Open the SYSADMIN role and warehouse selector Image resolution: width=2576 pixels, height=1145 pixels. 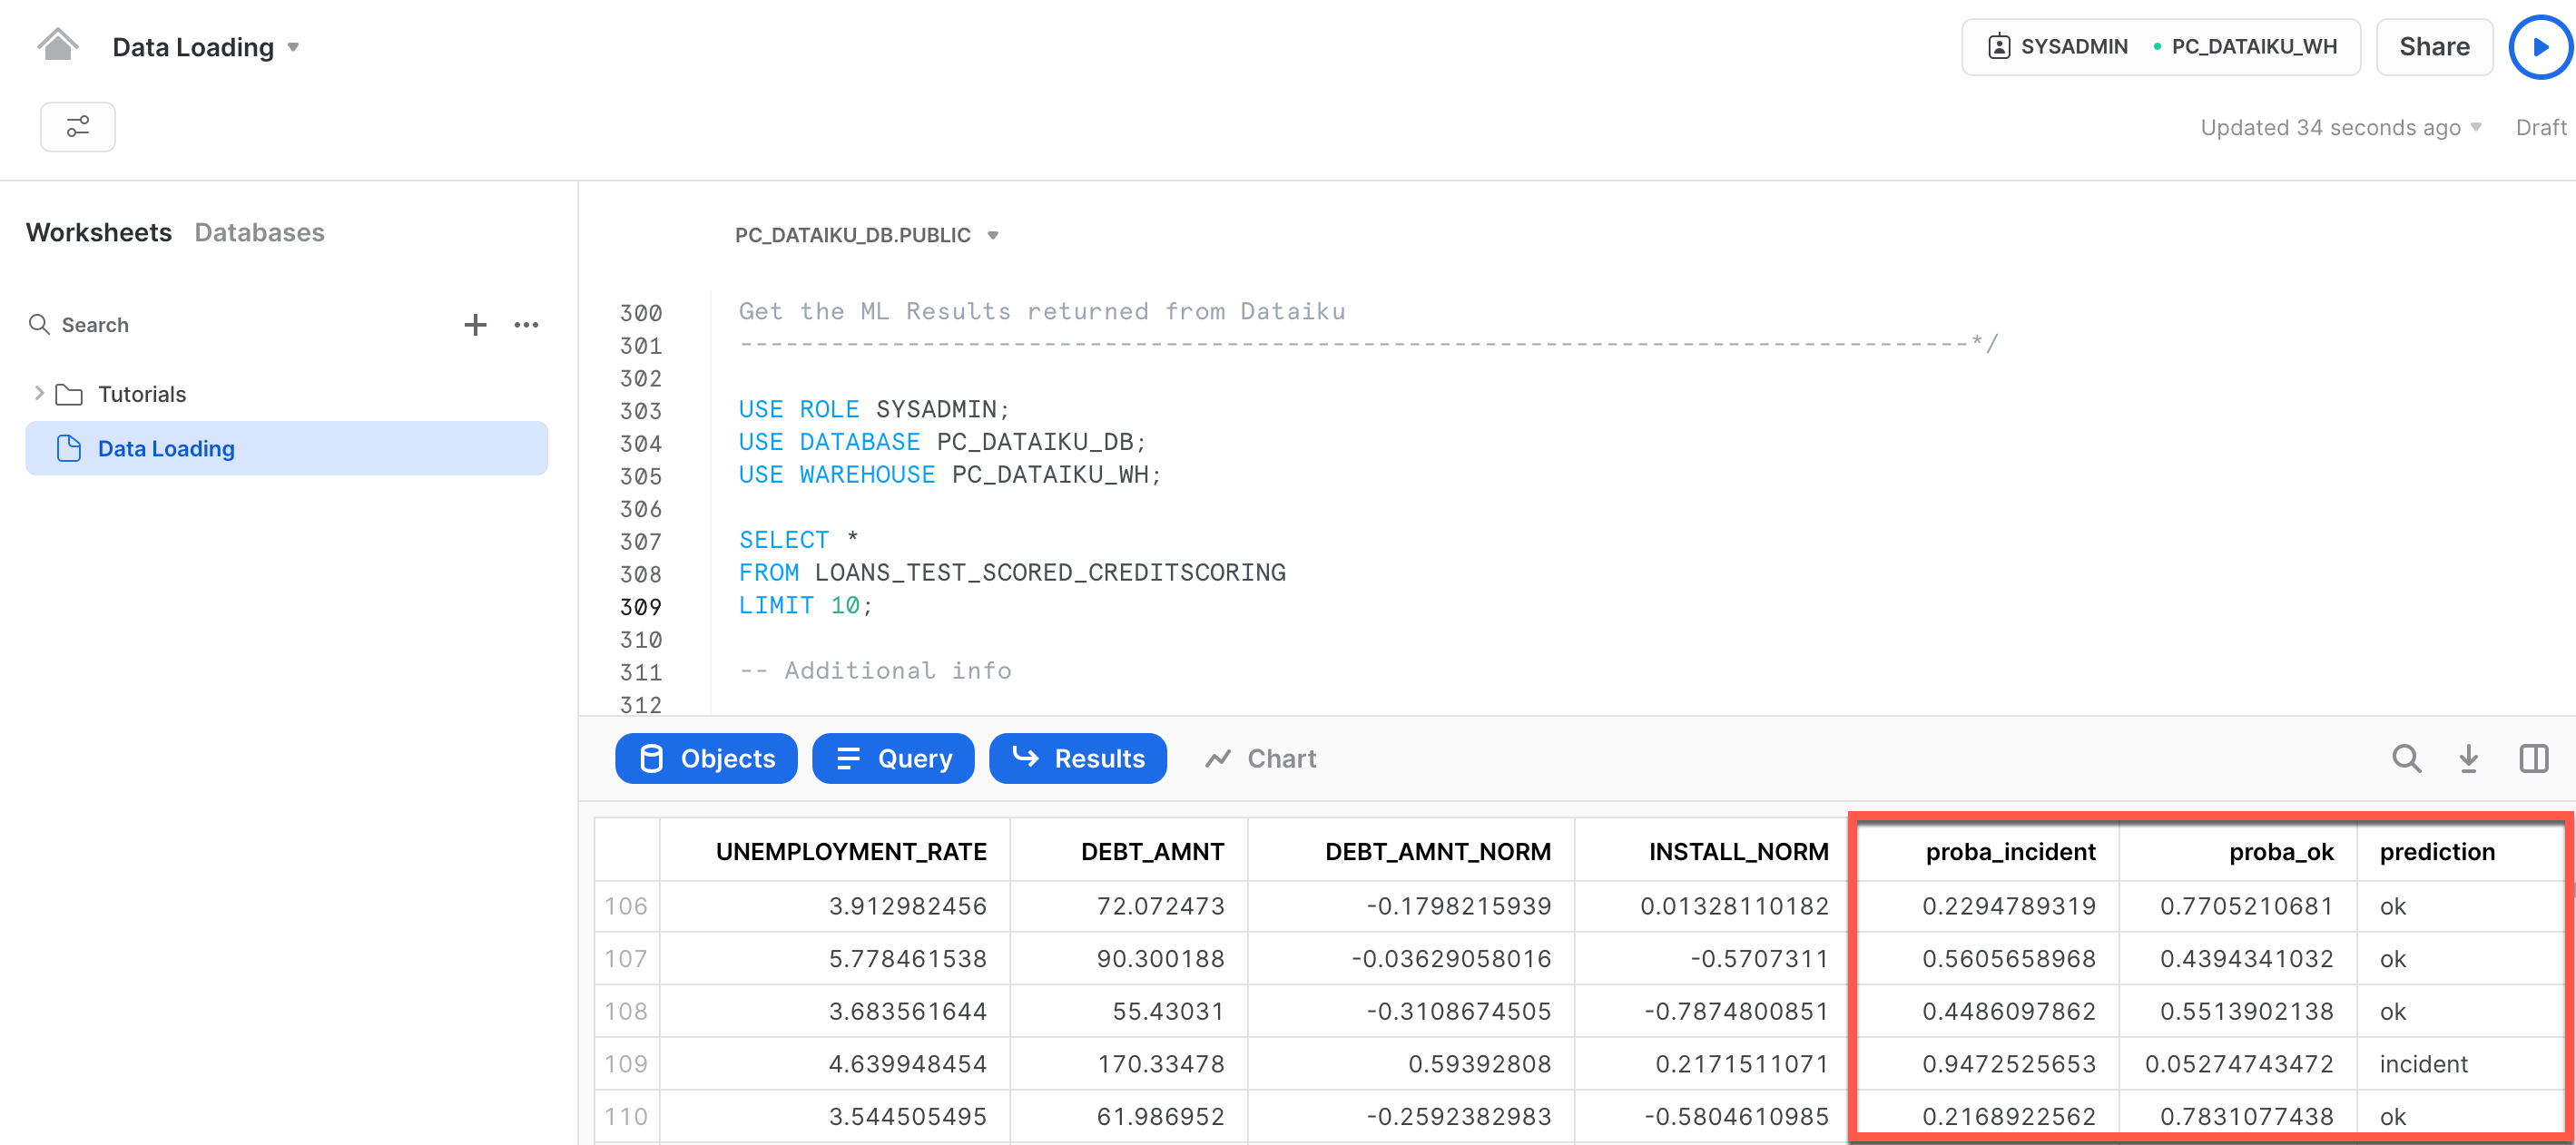2160,47
